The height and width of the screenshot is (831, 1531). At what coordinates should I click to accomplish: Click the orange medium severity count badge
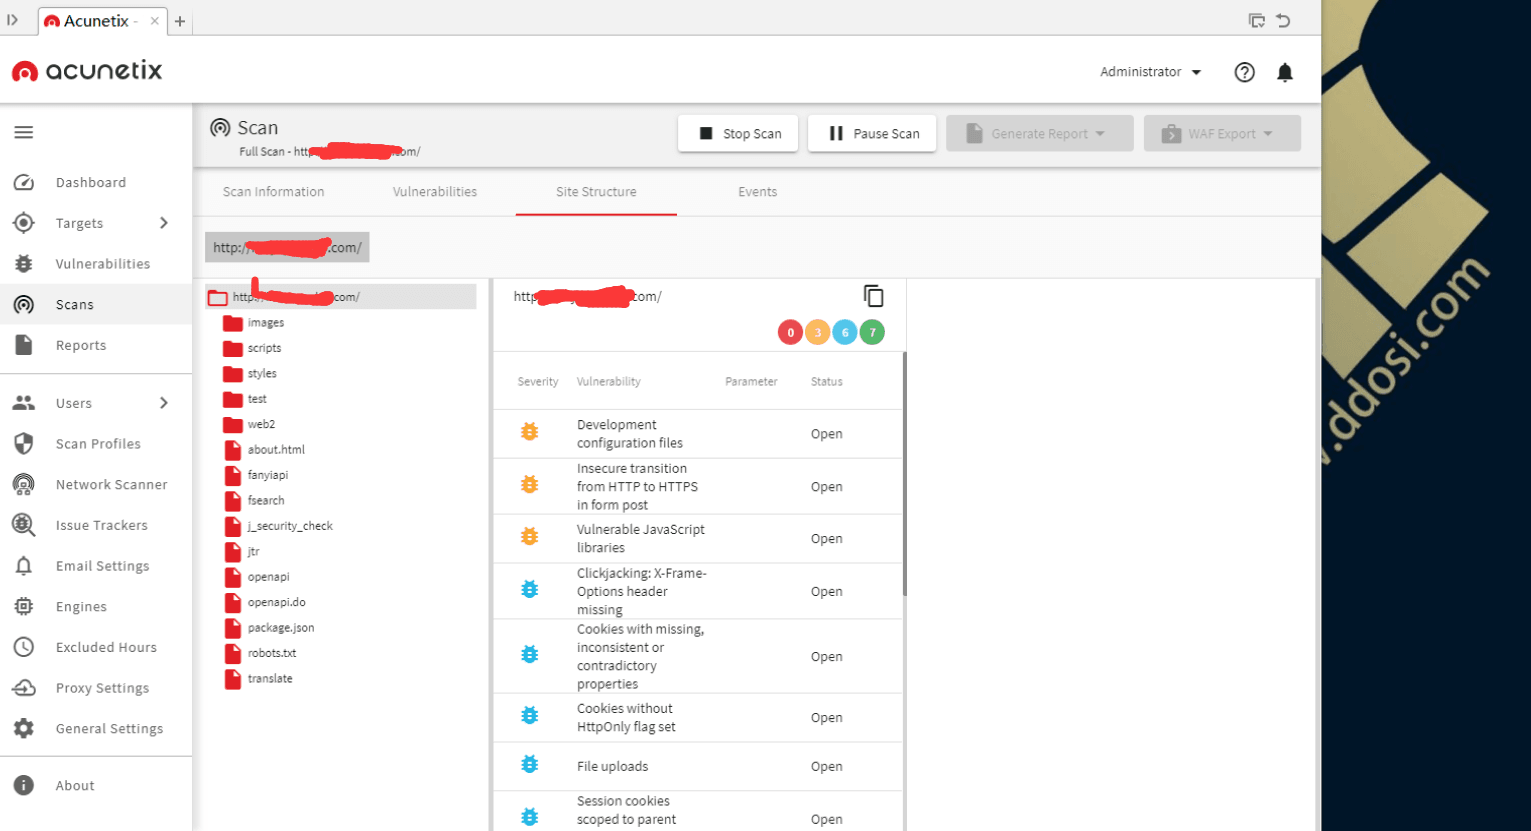pyautogui.click(x=817, y=332)
